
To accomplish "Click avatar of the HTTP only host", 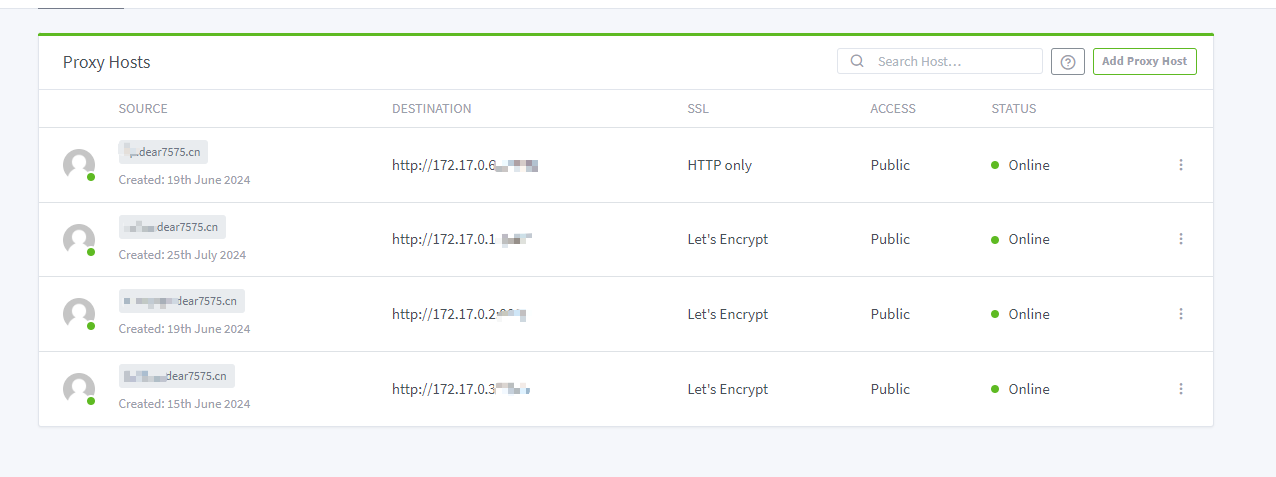I will click(x=79, y=165).
